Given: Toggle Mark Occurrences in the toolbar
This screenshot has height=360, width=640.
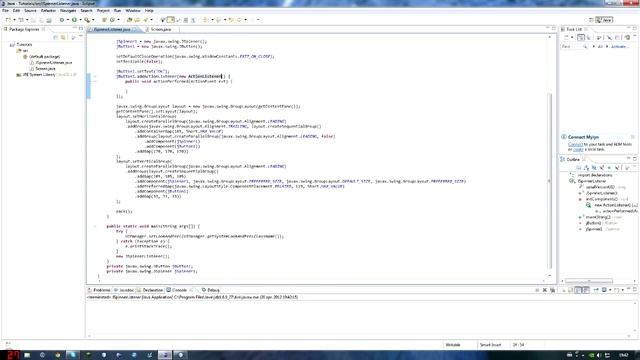Looking at the screenshot, I should (170, 20).
